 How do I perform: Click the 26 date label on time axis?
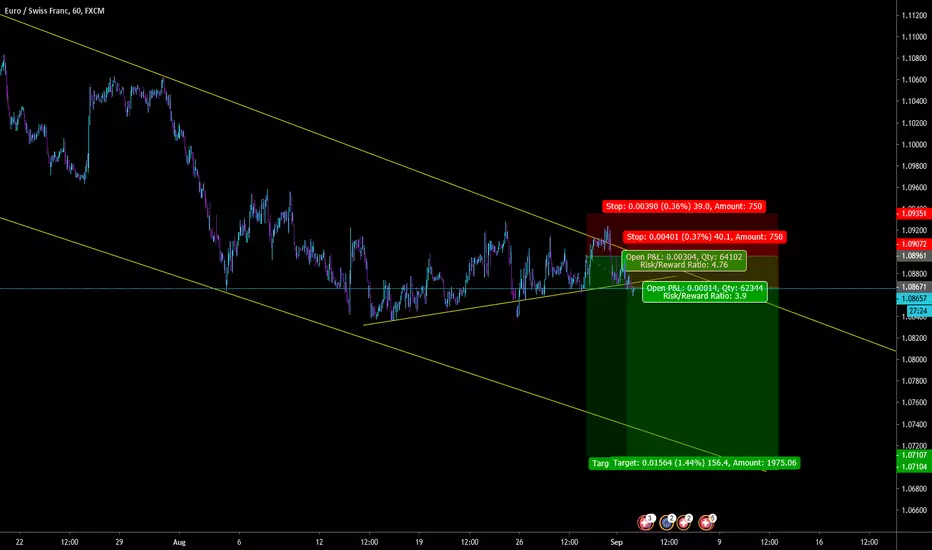tap(519, 542)
